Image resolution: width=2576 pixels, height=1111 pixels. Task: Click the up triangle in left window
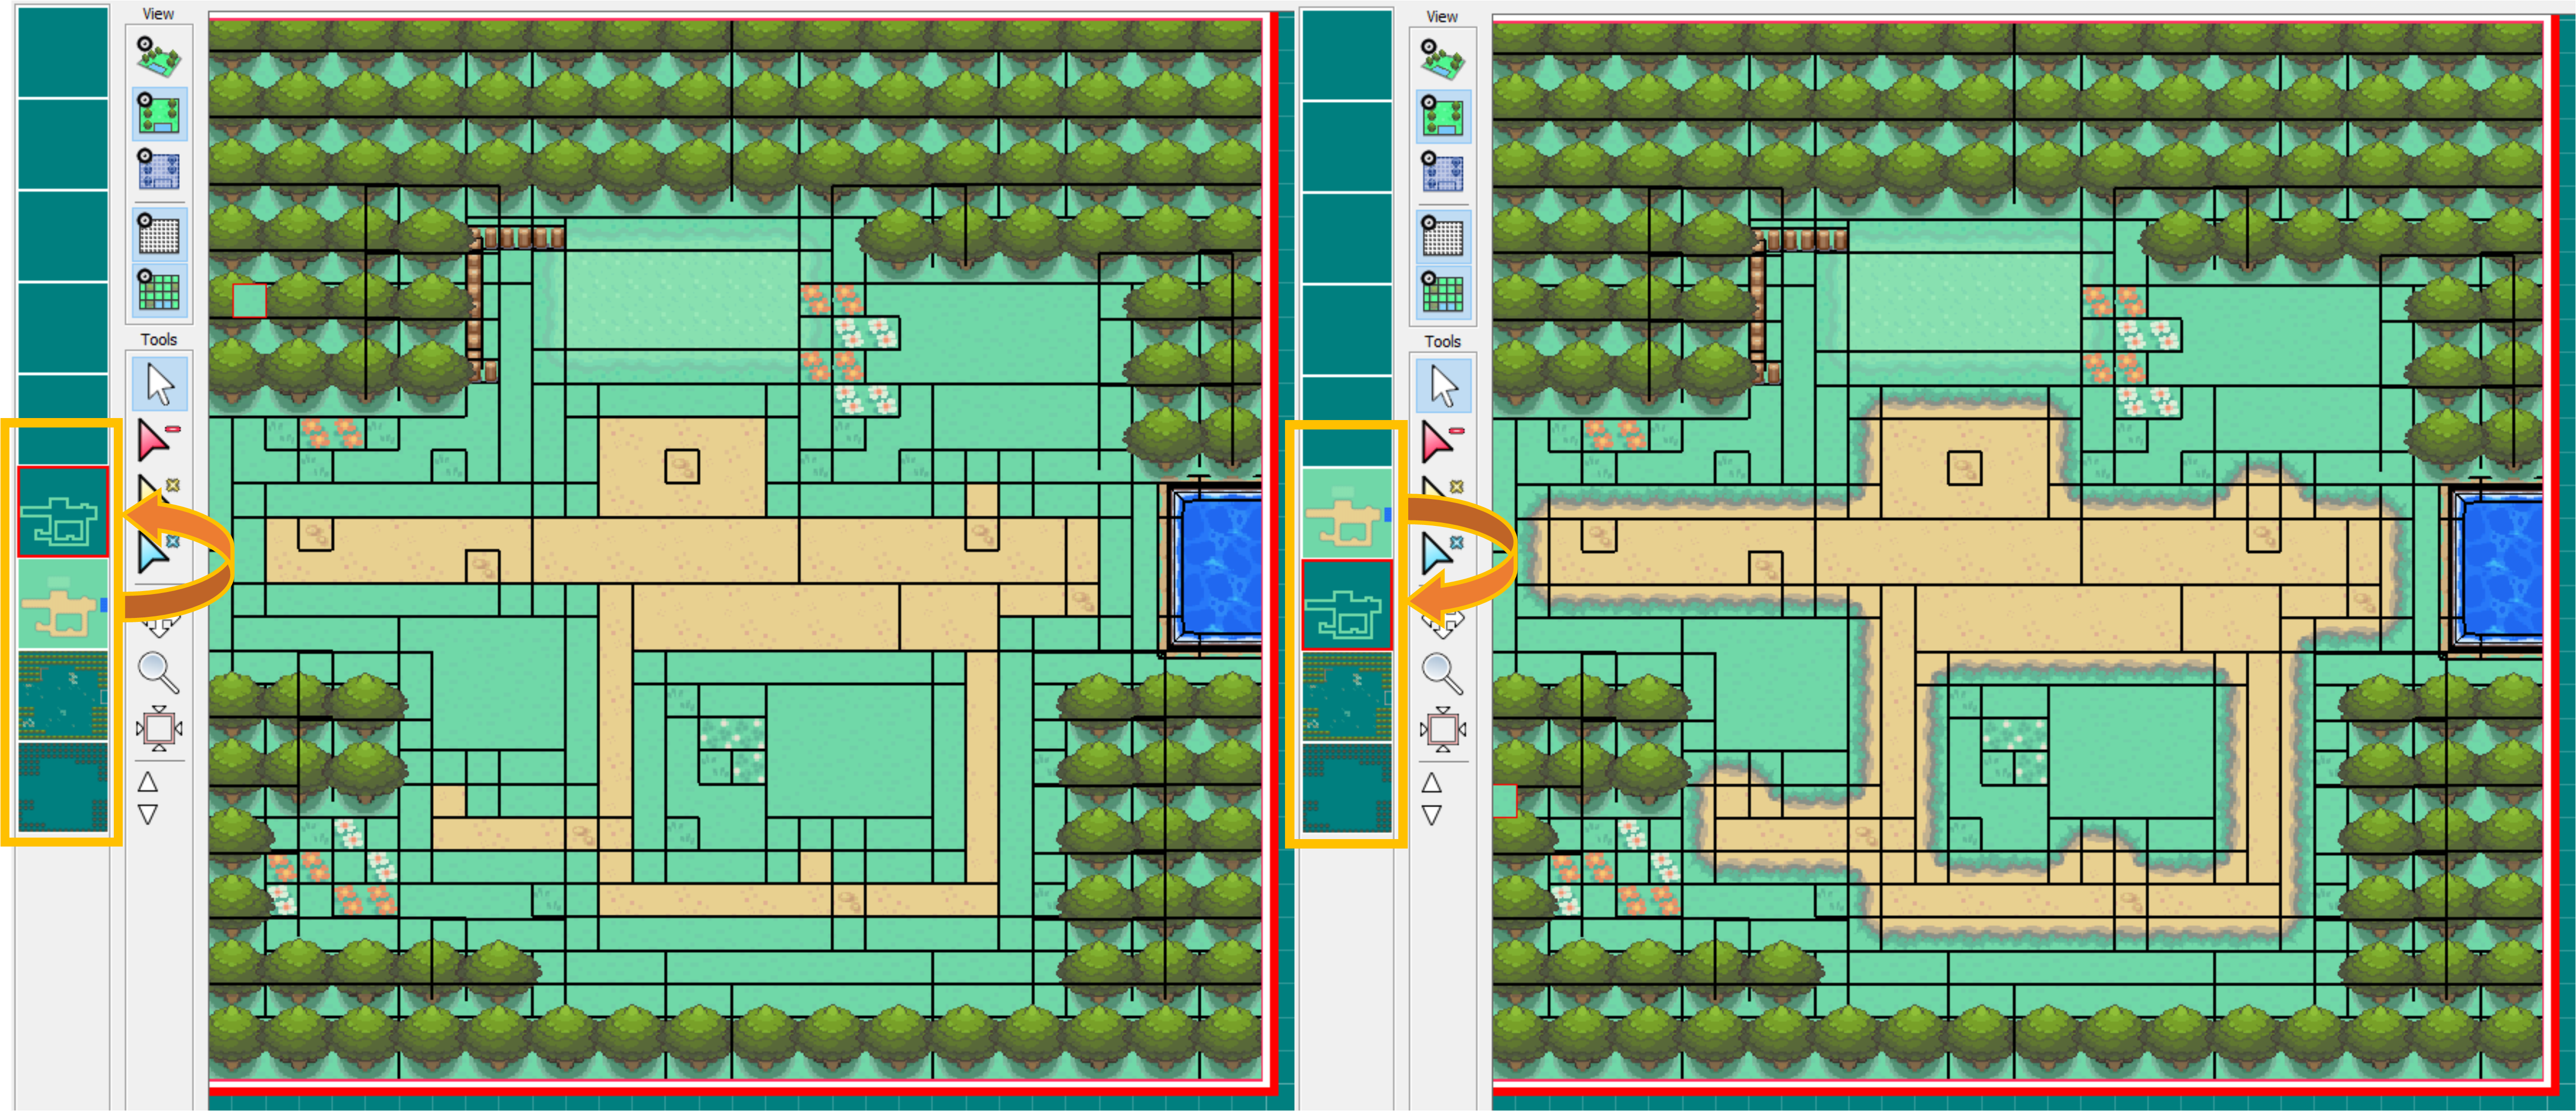pos(148,782)
